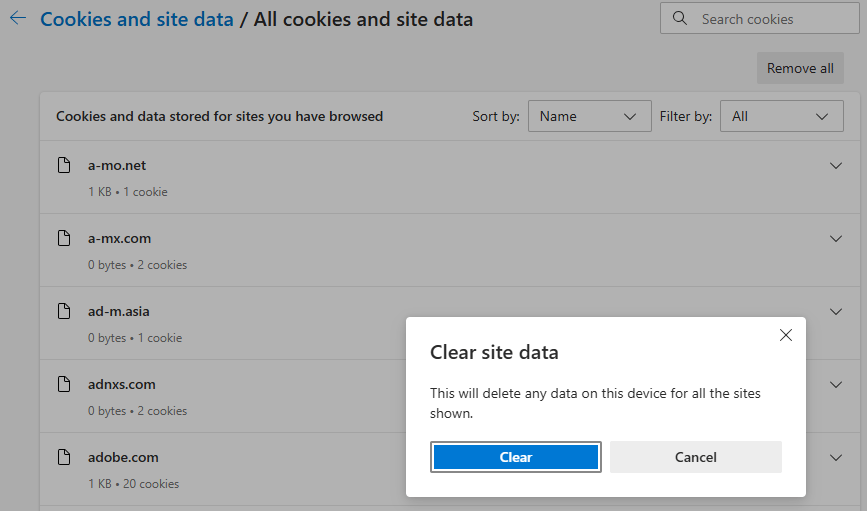Screen dimensions: 867x511
Task: Click the back arrow icon
Action: click(18, 18)
